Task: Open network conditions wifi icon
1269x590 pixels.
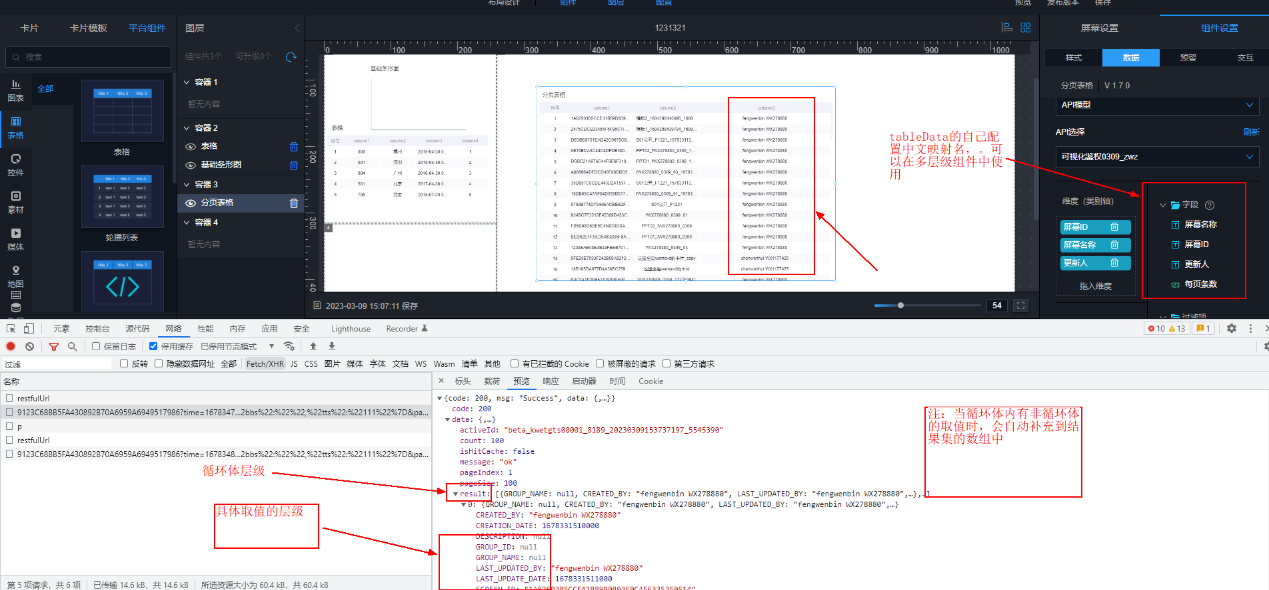Action: [x=289, y=346]
